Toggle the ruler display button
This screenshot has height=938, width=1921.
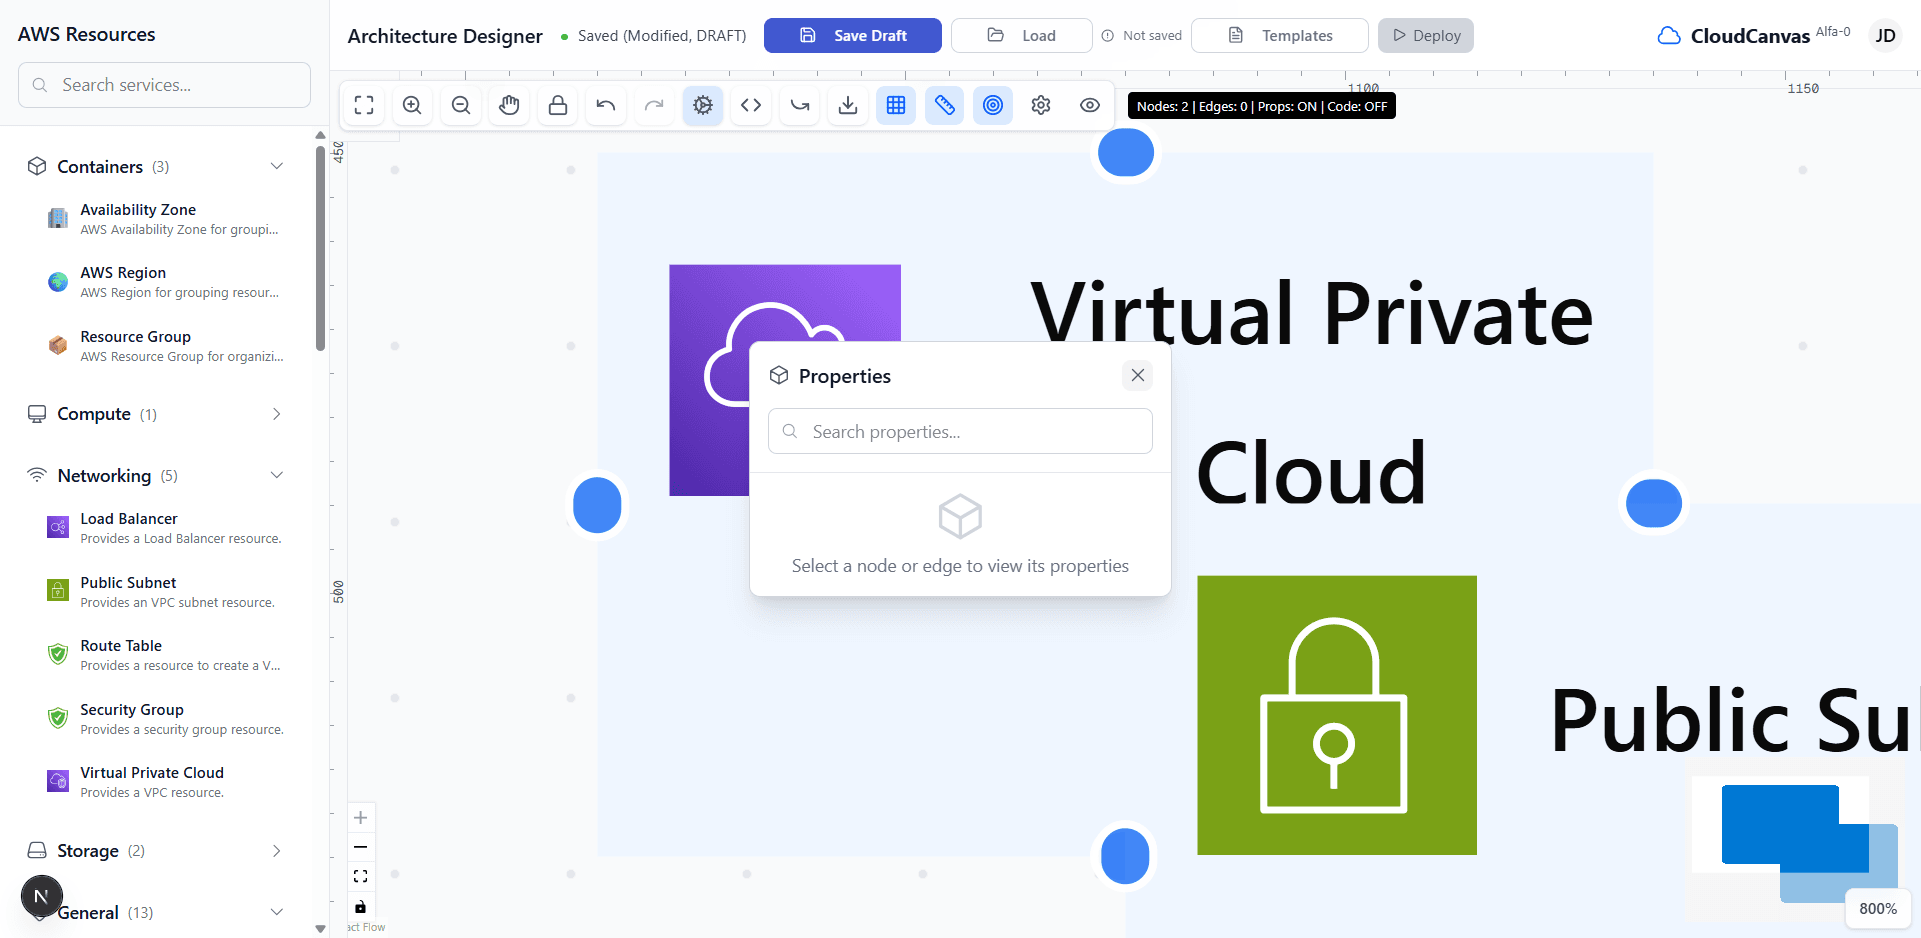pyautogui.click(x=944, y=105)
